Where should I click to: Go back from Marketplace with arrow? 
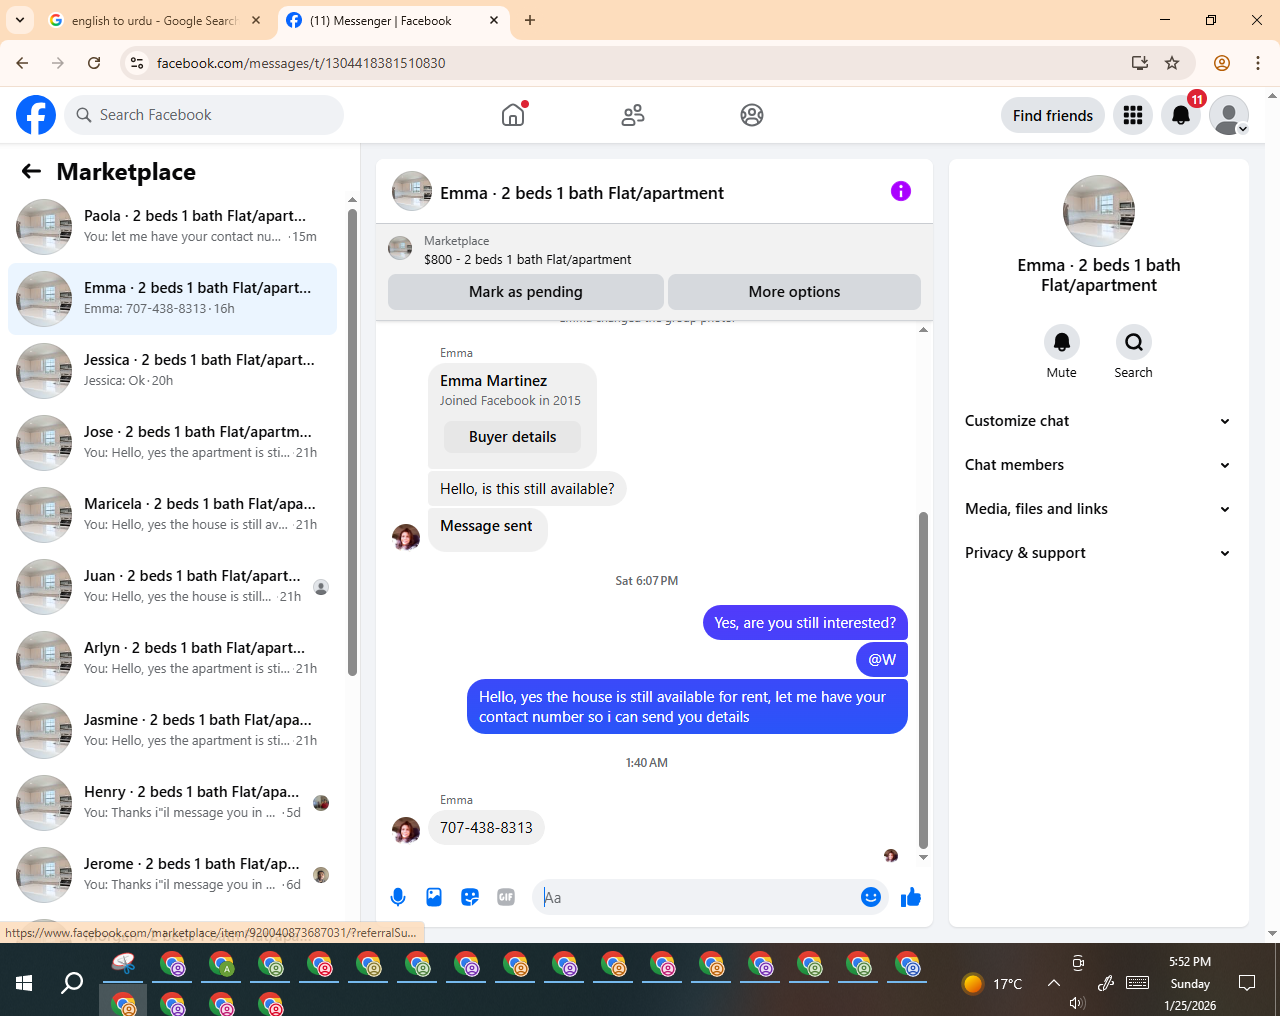click(31, 172)
